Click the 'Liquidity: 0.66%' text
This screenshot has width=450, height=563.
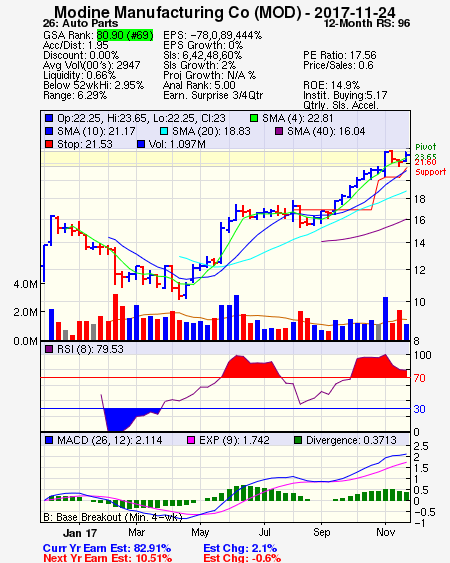pyautogui.click(x=79, y=75)
